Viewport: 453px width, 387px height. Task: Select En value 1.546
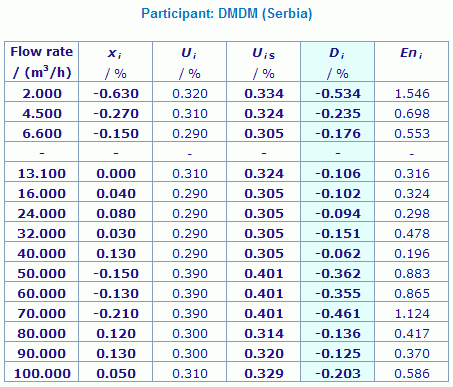point(412,94)
